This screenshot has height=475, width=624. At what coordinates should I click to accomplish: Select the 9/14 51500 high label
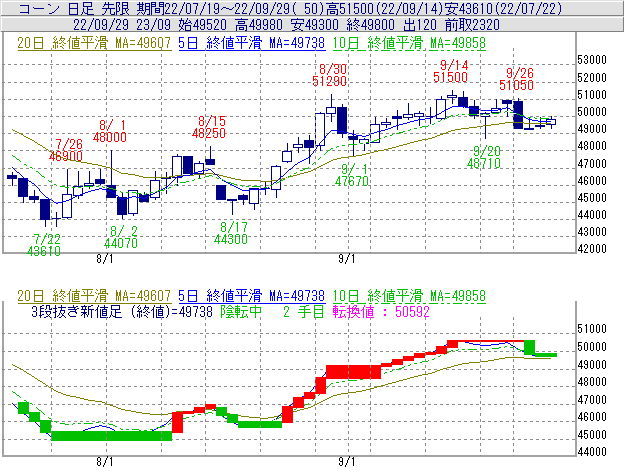click(450, 71)
